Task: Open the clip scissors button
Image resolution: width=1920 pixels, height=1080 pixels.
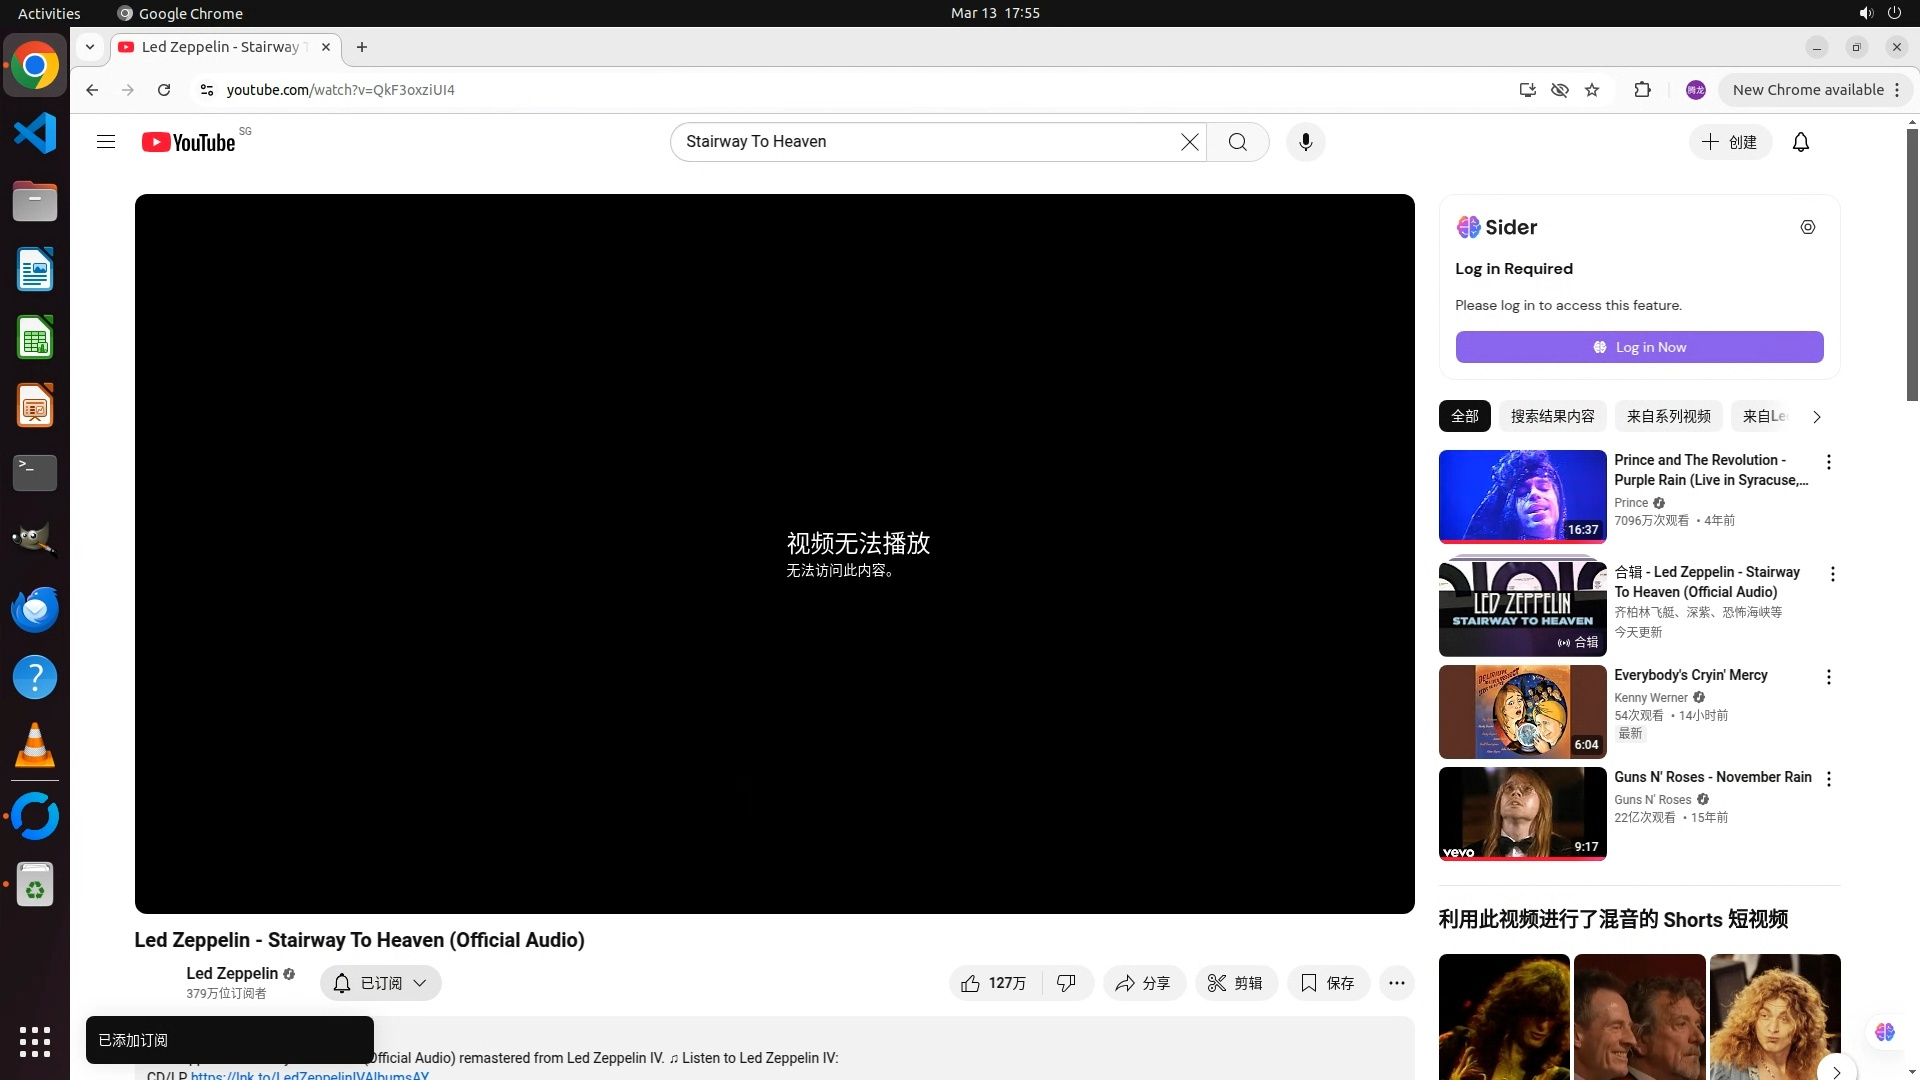Action: [x=1235, y=983]
